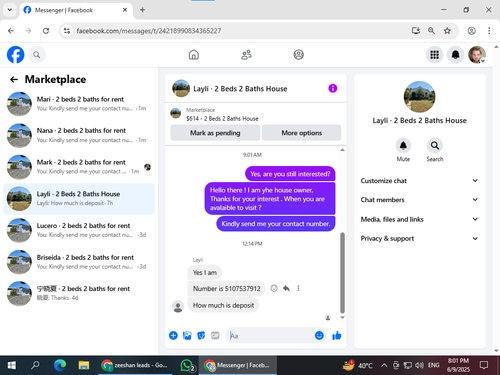The height and width of the screenshot is (375, 500).
Task: Open the browser zoom magnifier icon
Action: pos(431,31)
